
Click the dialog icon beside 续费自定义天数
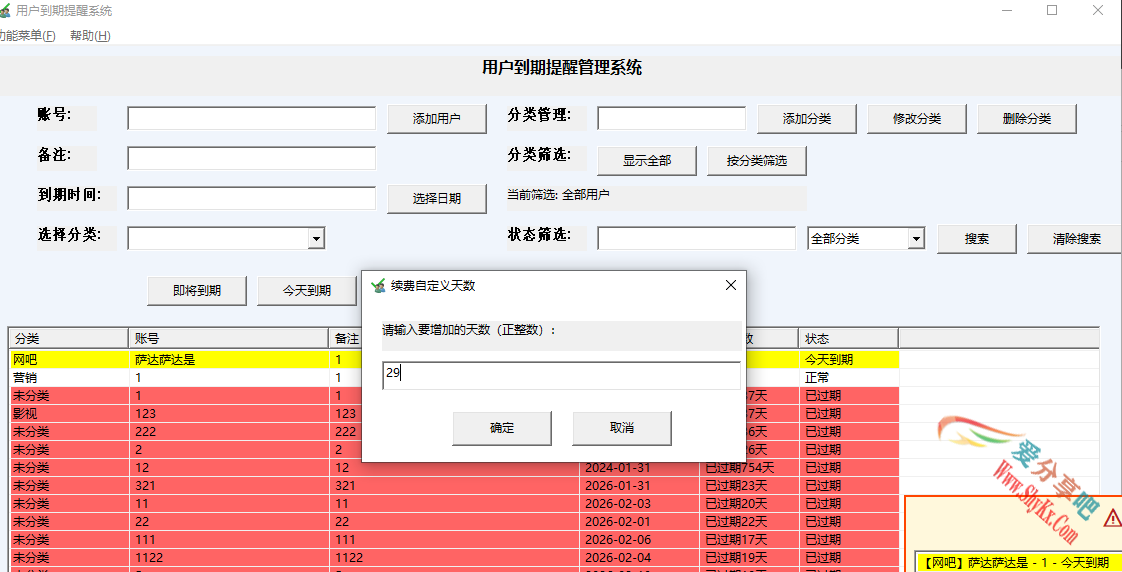coord(379,286)
